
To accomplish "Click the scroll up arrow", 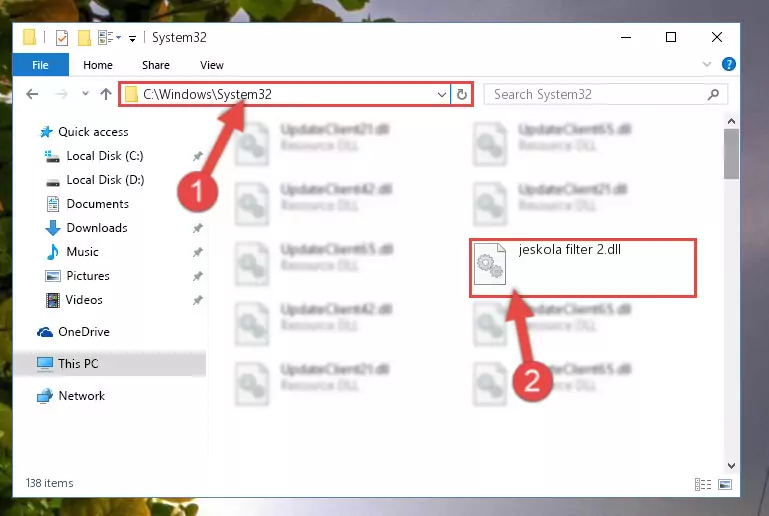I will pos(731,121).
